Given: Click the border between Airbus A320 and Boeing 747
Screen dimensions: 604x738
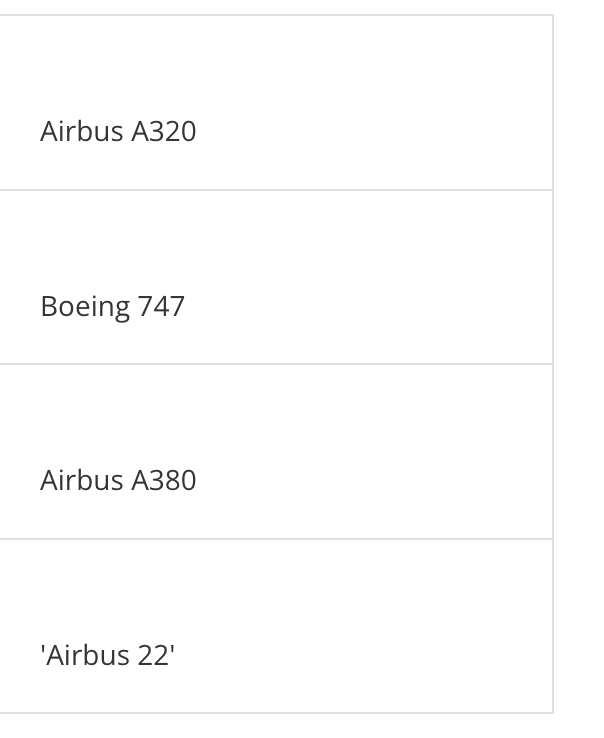Looking at the screenshot, I should pos(275,190).
